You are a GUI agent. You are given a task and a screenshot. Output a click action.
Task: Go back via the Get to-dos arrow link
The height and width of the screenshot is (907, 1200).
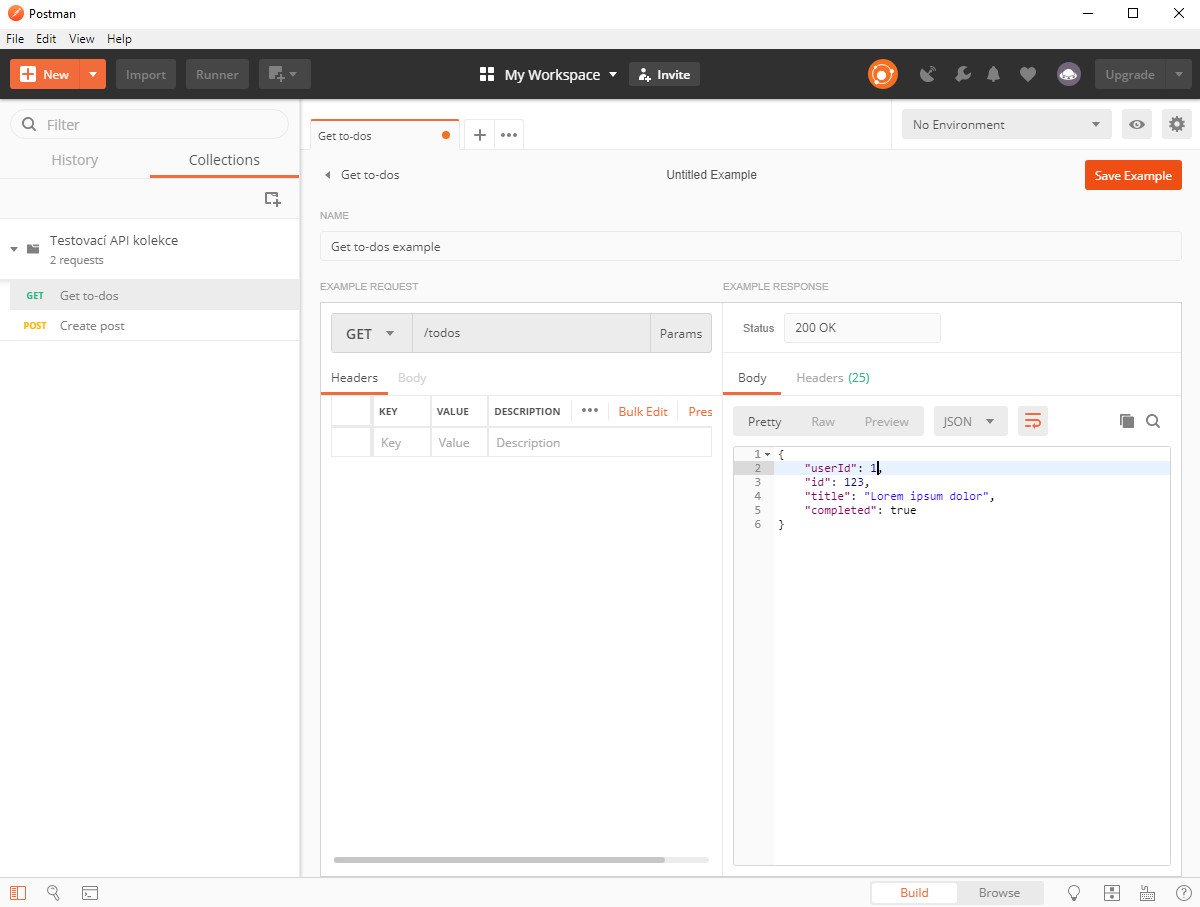361,175
